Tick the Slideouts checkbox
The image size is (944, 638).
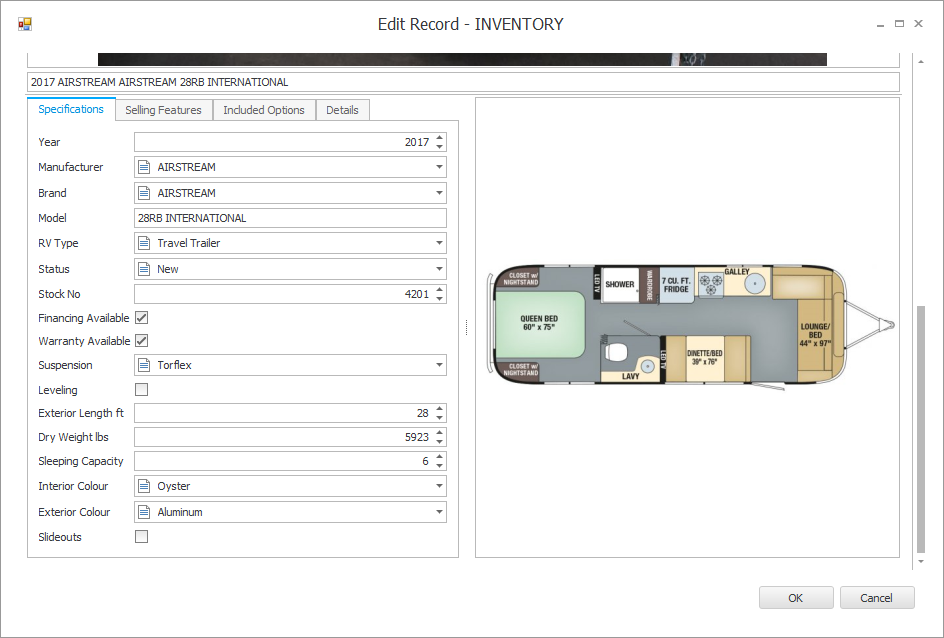coord(141,537)
